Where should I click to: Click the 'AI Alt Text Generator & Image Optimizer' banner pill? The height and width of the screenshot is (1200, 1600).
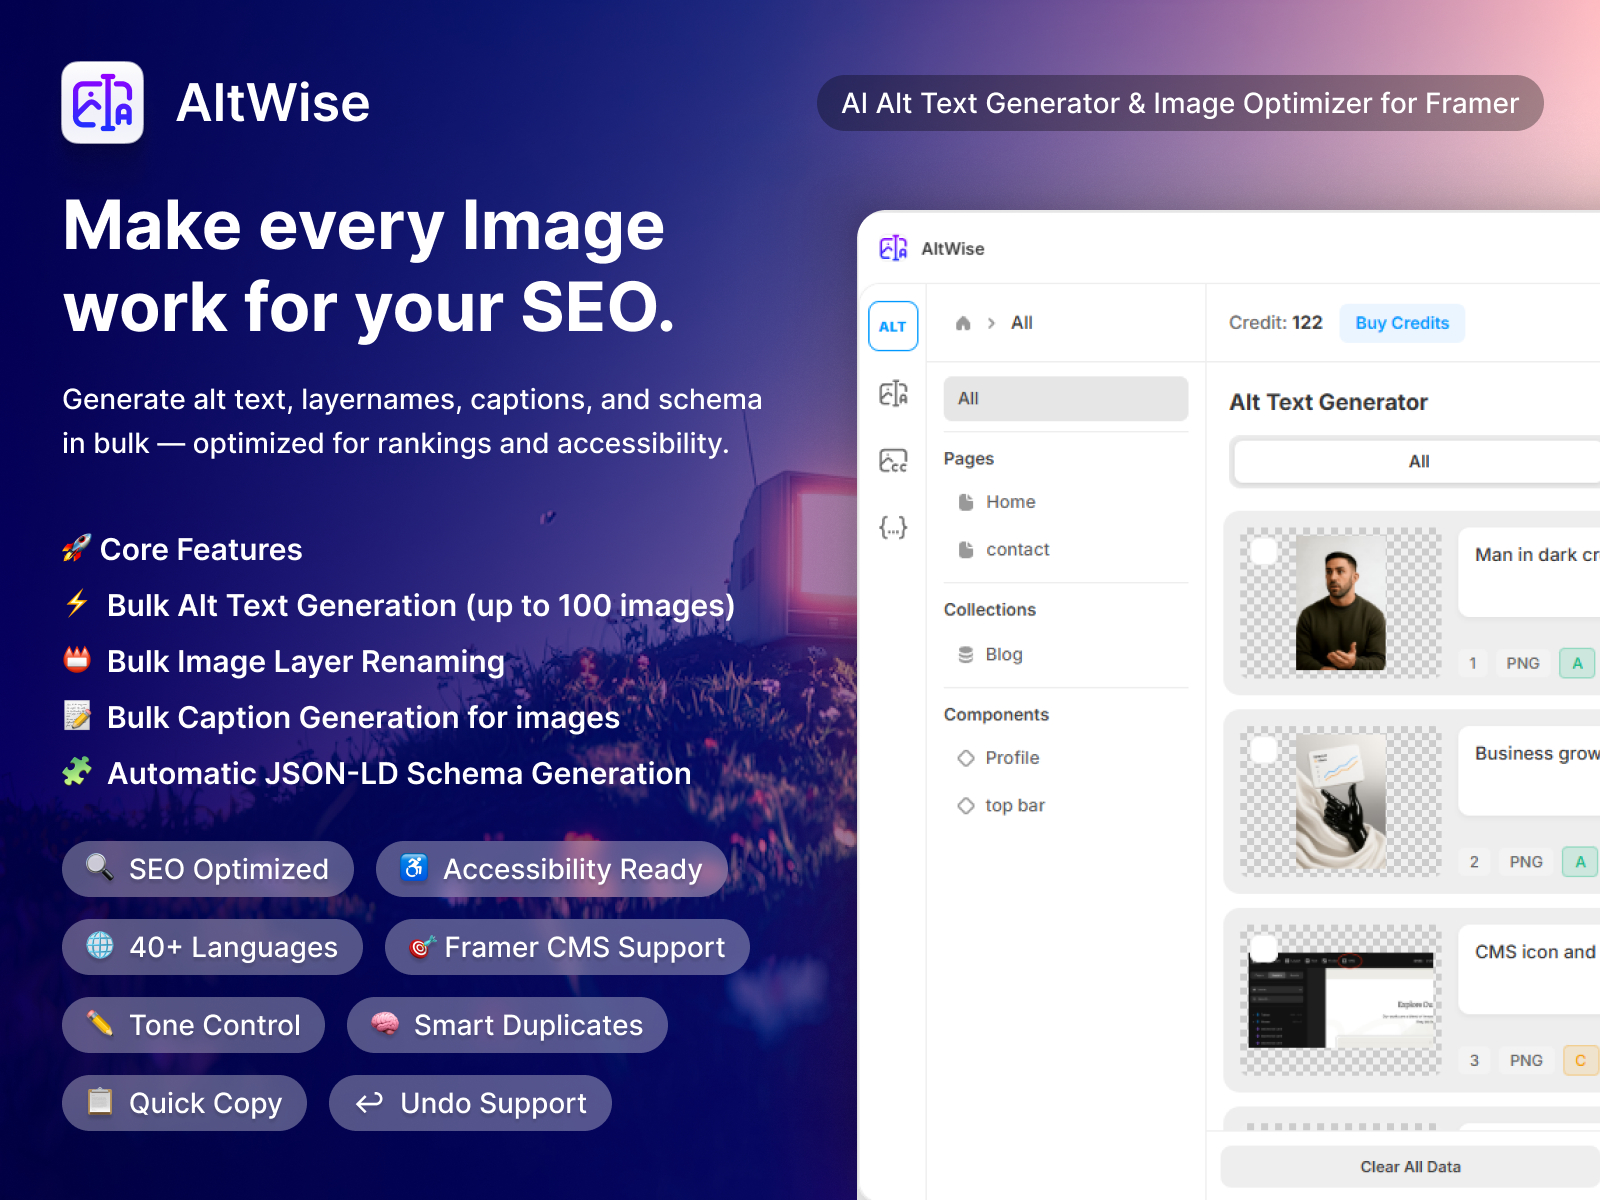point(1180,103)
